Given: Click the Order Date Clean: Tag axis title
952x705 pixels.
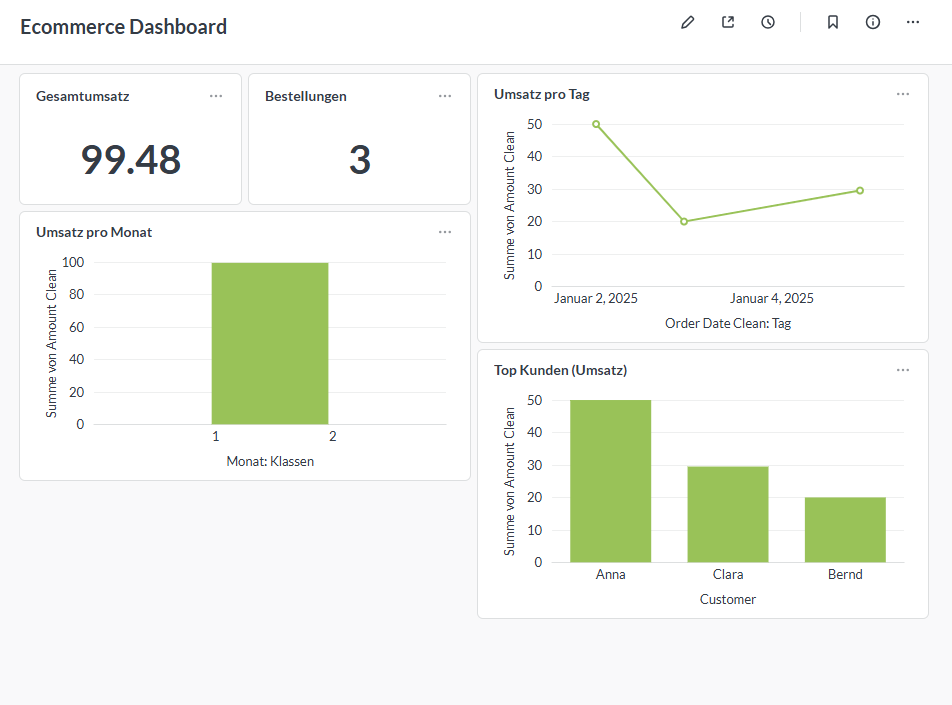Looking at the screenshot, I should point(728,323).
